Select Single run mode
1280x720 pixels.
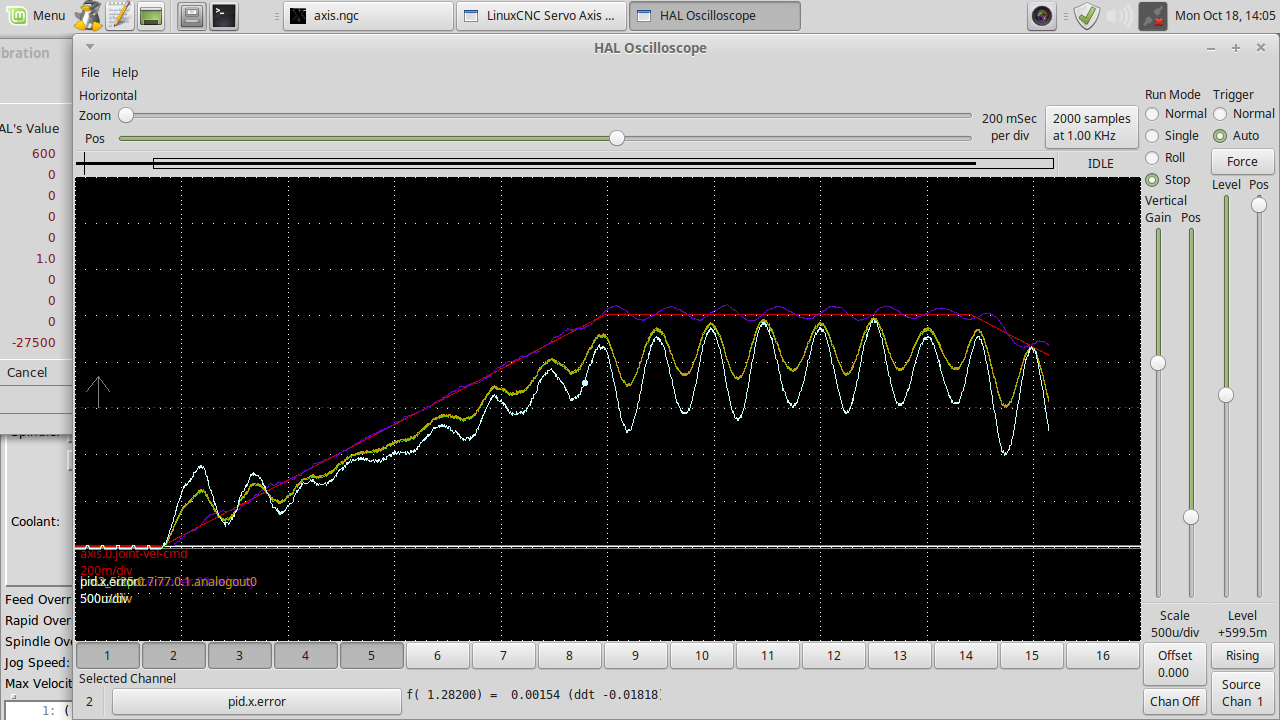pos(1172,136)
